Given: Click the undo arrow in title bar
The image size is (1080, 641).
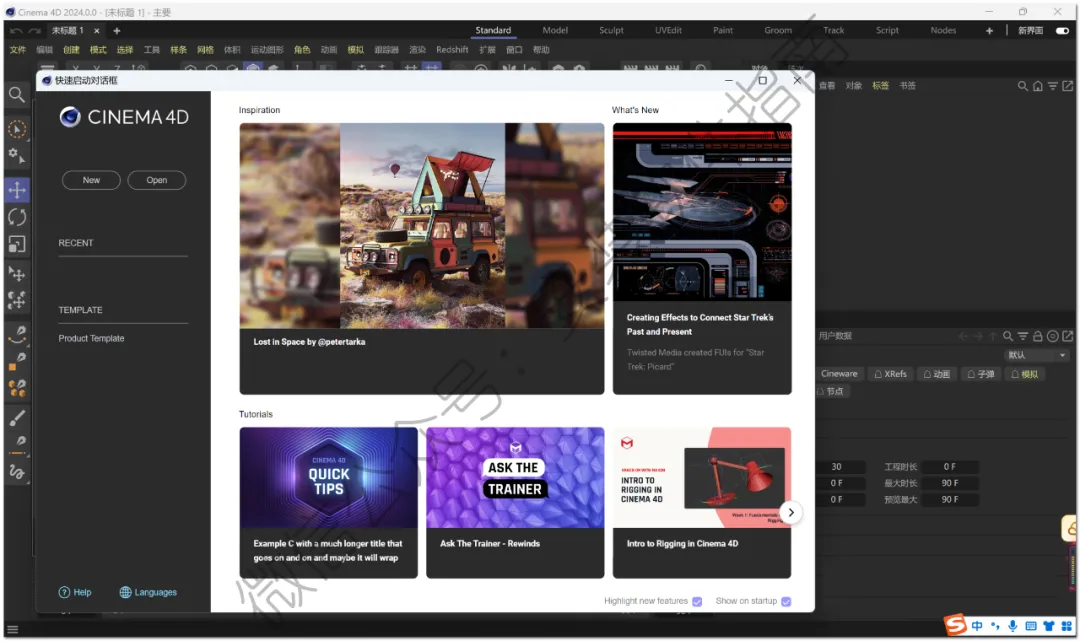Looking at the screenshot, I should tap(16, 31).
